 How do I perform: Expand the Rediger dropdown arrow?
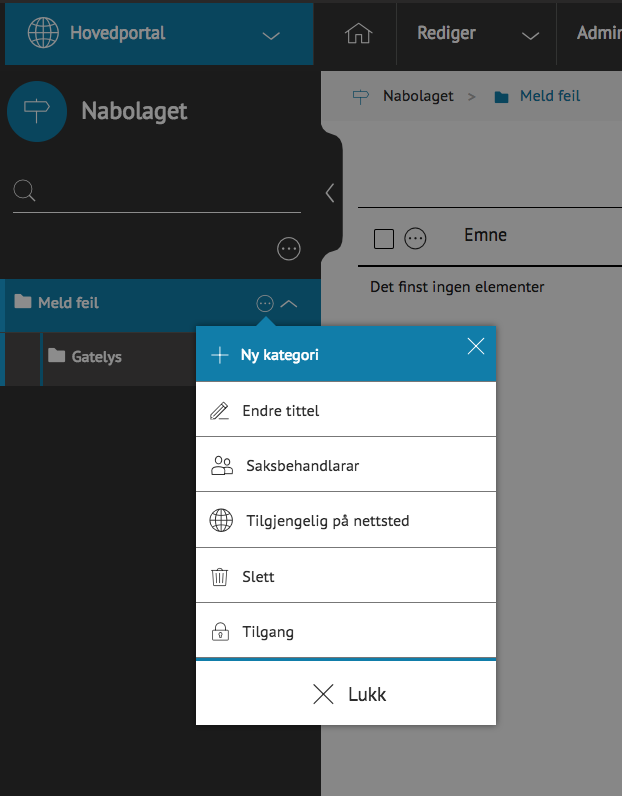tap(530, 36)
